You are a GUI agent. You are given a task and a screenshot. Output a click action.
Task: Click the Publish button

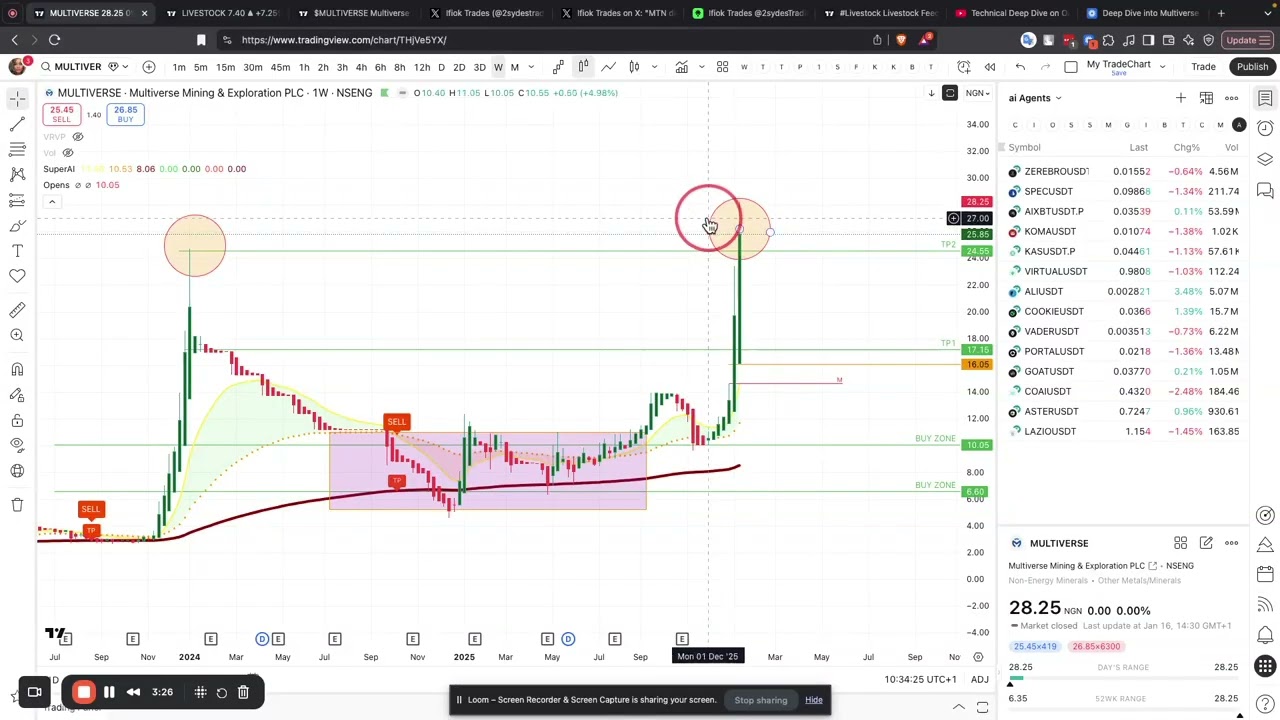(x=1252, y=67)
